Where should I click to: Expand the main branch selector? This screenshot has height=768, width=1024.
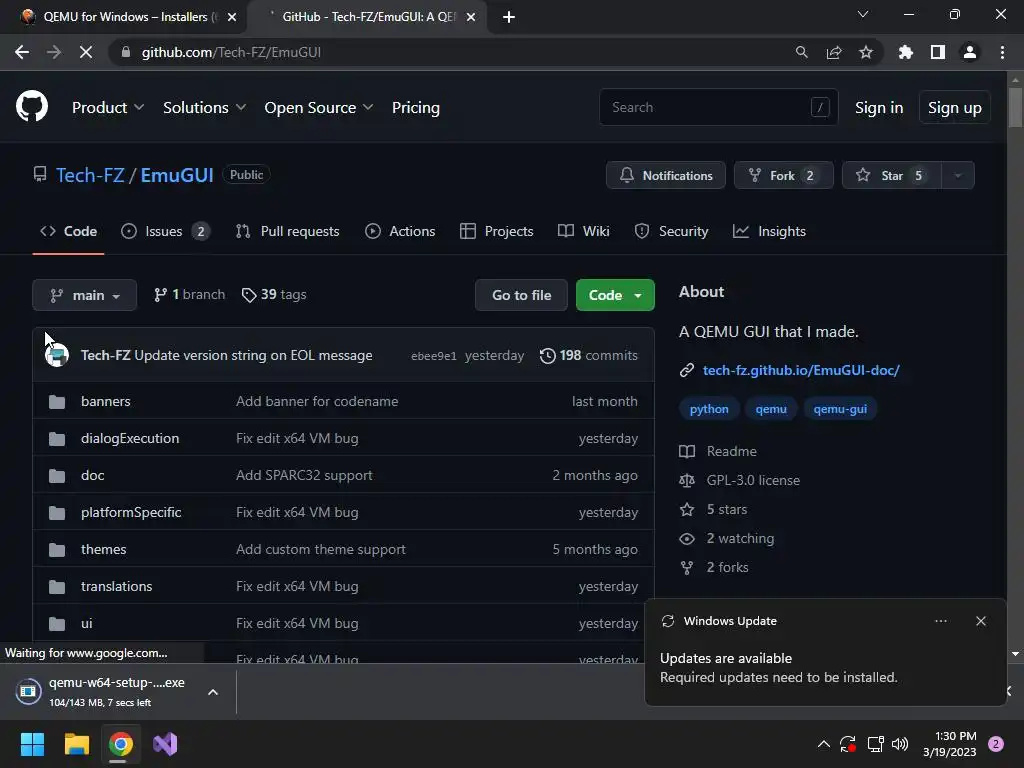(x=84, y=295)
